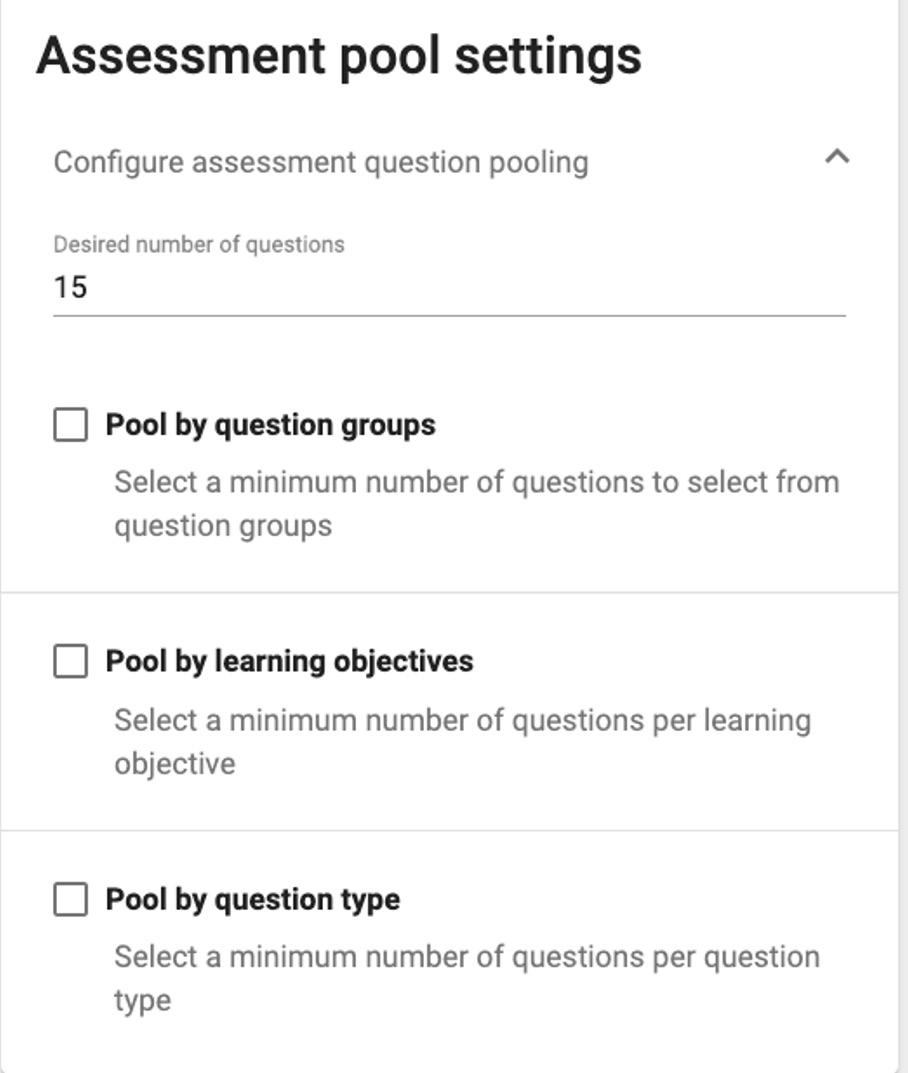Click the "Assessment pool settings" heading
908x1073 pixels.
(339, 55)
